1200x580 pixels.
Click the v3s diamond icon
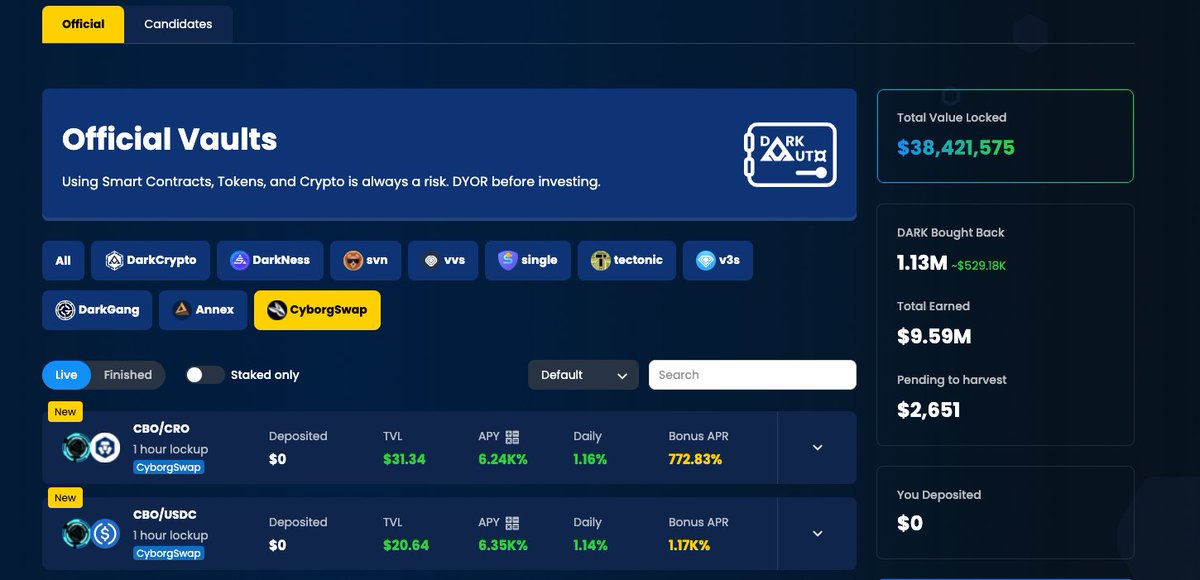pos(706,260)
